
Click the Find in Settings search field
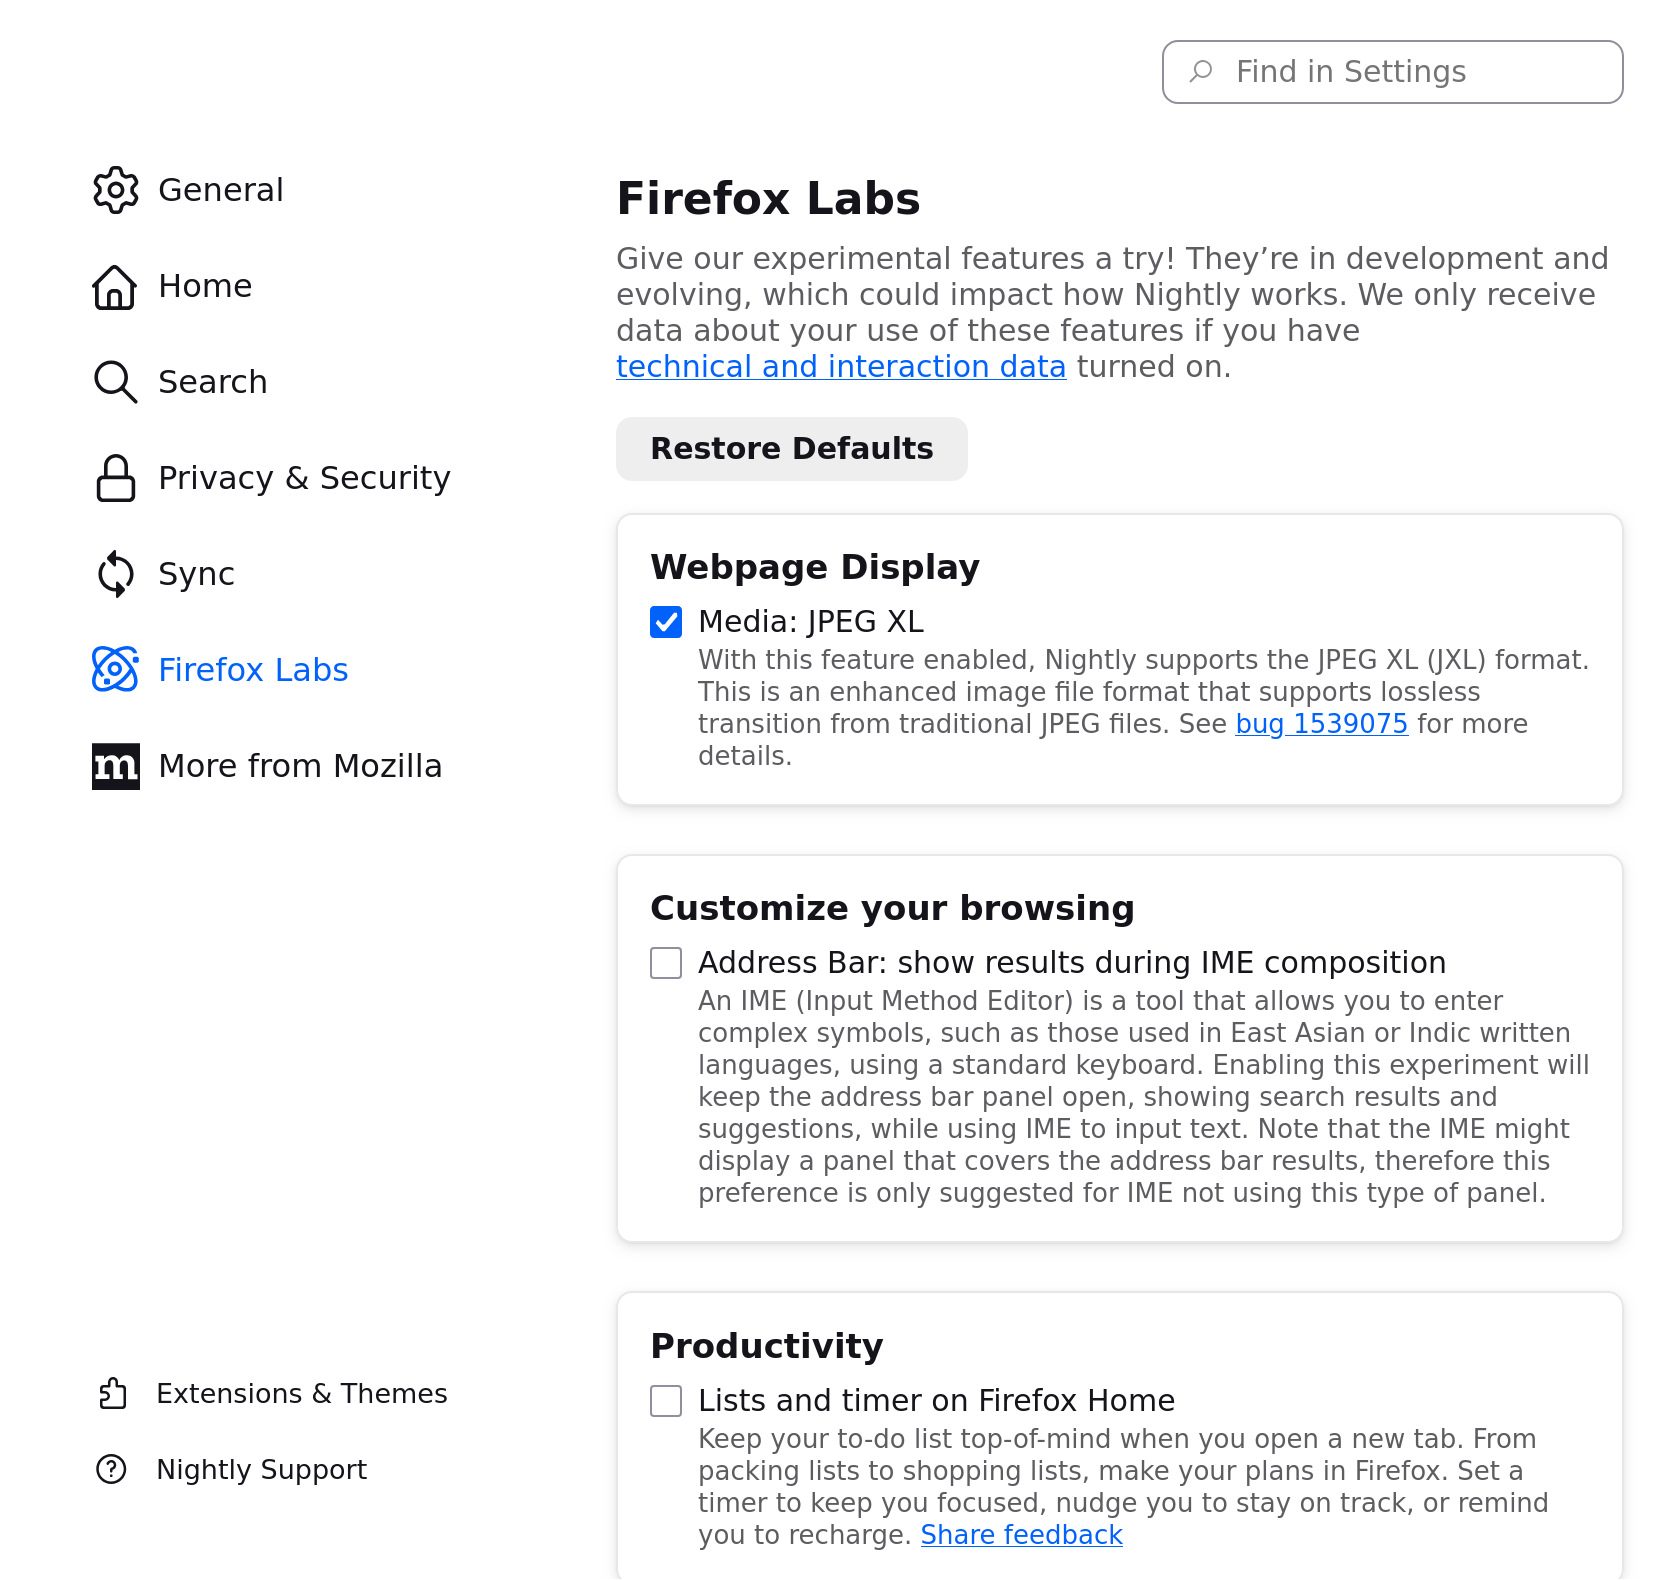coord(1391,71)
